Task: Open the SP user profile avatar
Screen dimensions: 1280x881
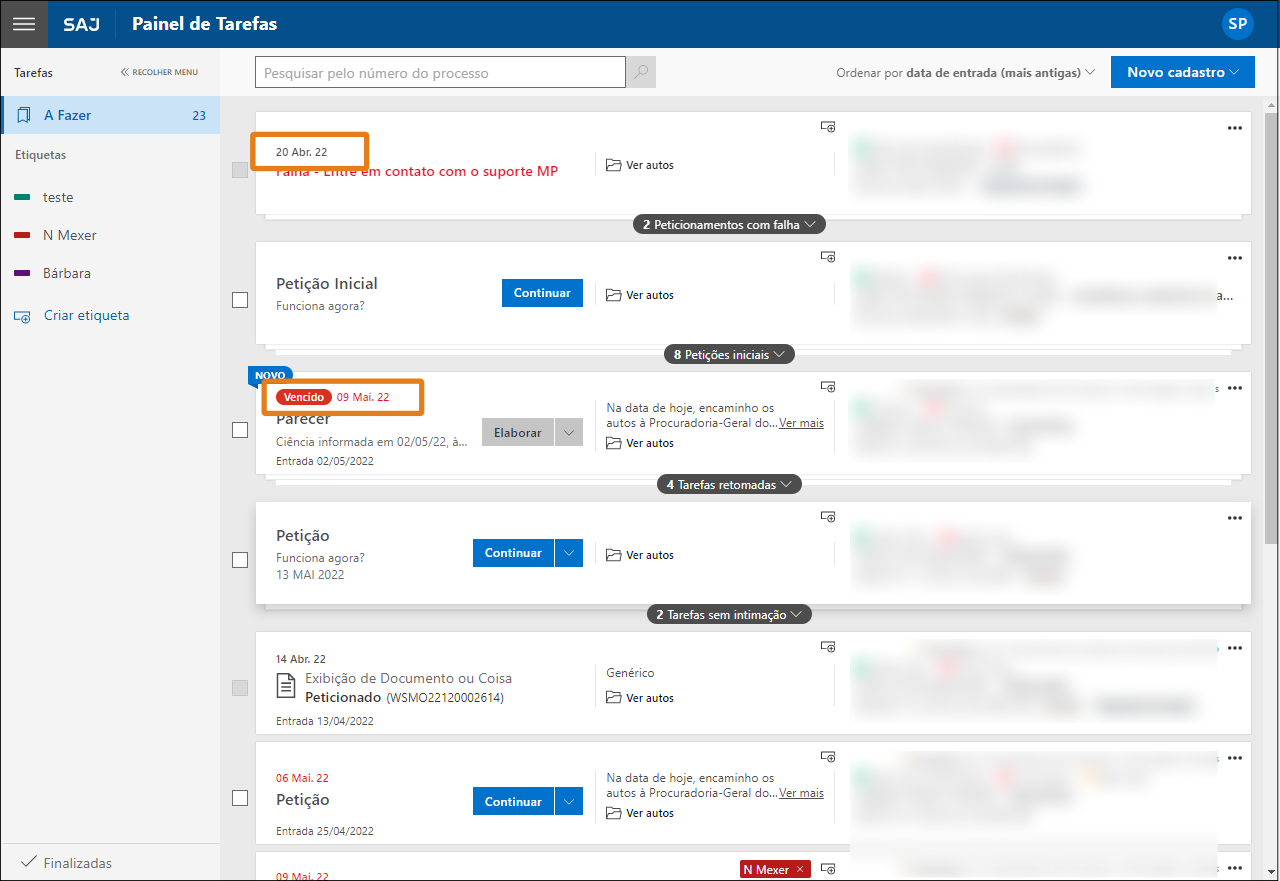Action: click(x=1237, y=24)
